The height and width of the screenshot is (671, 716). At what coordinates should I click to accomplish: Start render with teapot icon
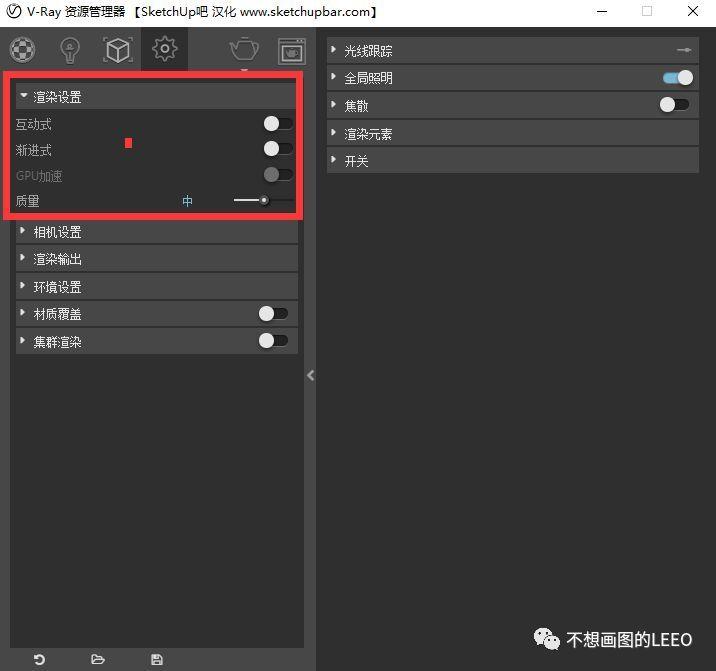tap(244, 49)
